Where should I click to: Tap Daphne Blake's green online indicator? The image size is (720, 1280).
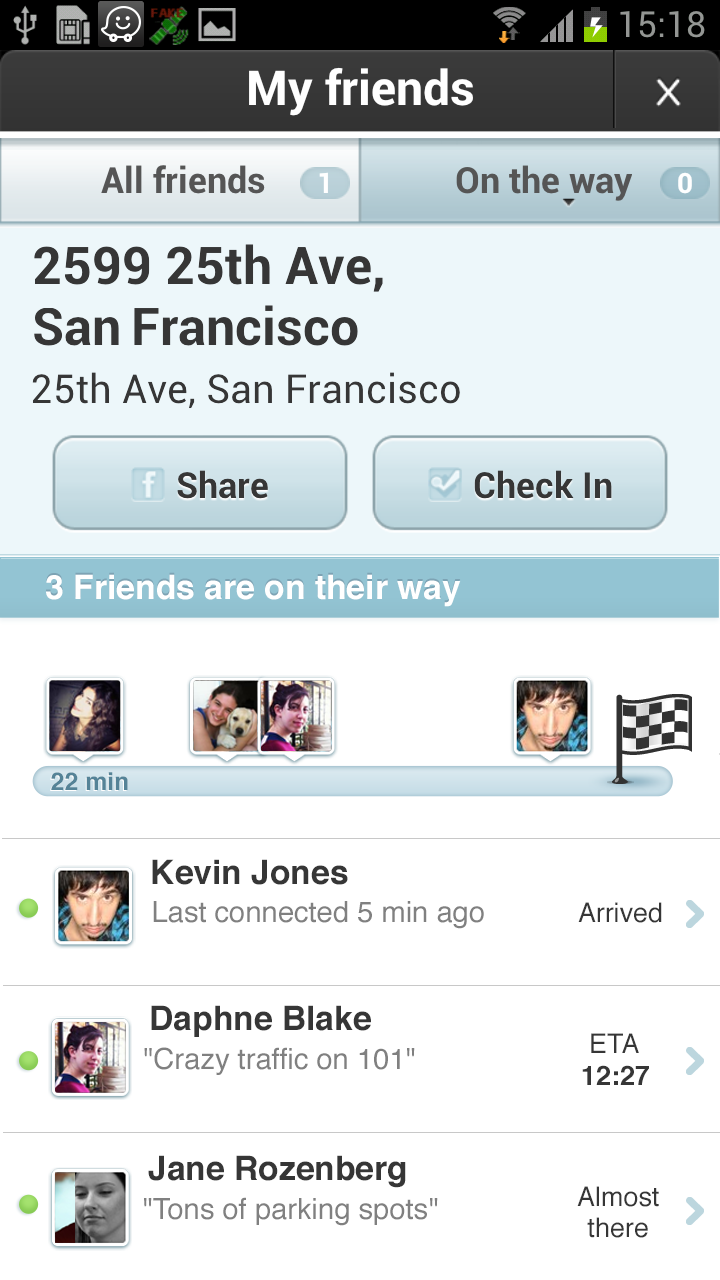coord(28,1060)
